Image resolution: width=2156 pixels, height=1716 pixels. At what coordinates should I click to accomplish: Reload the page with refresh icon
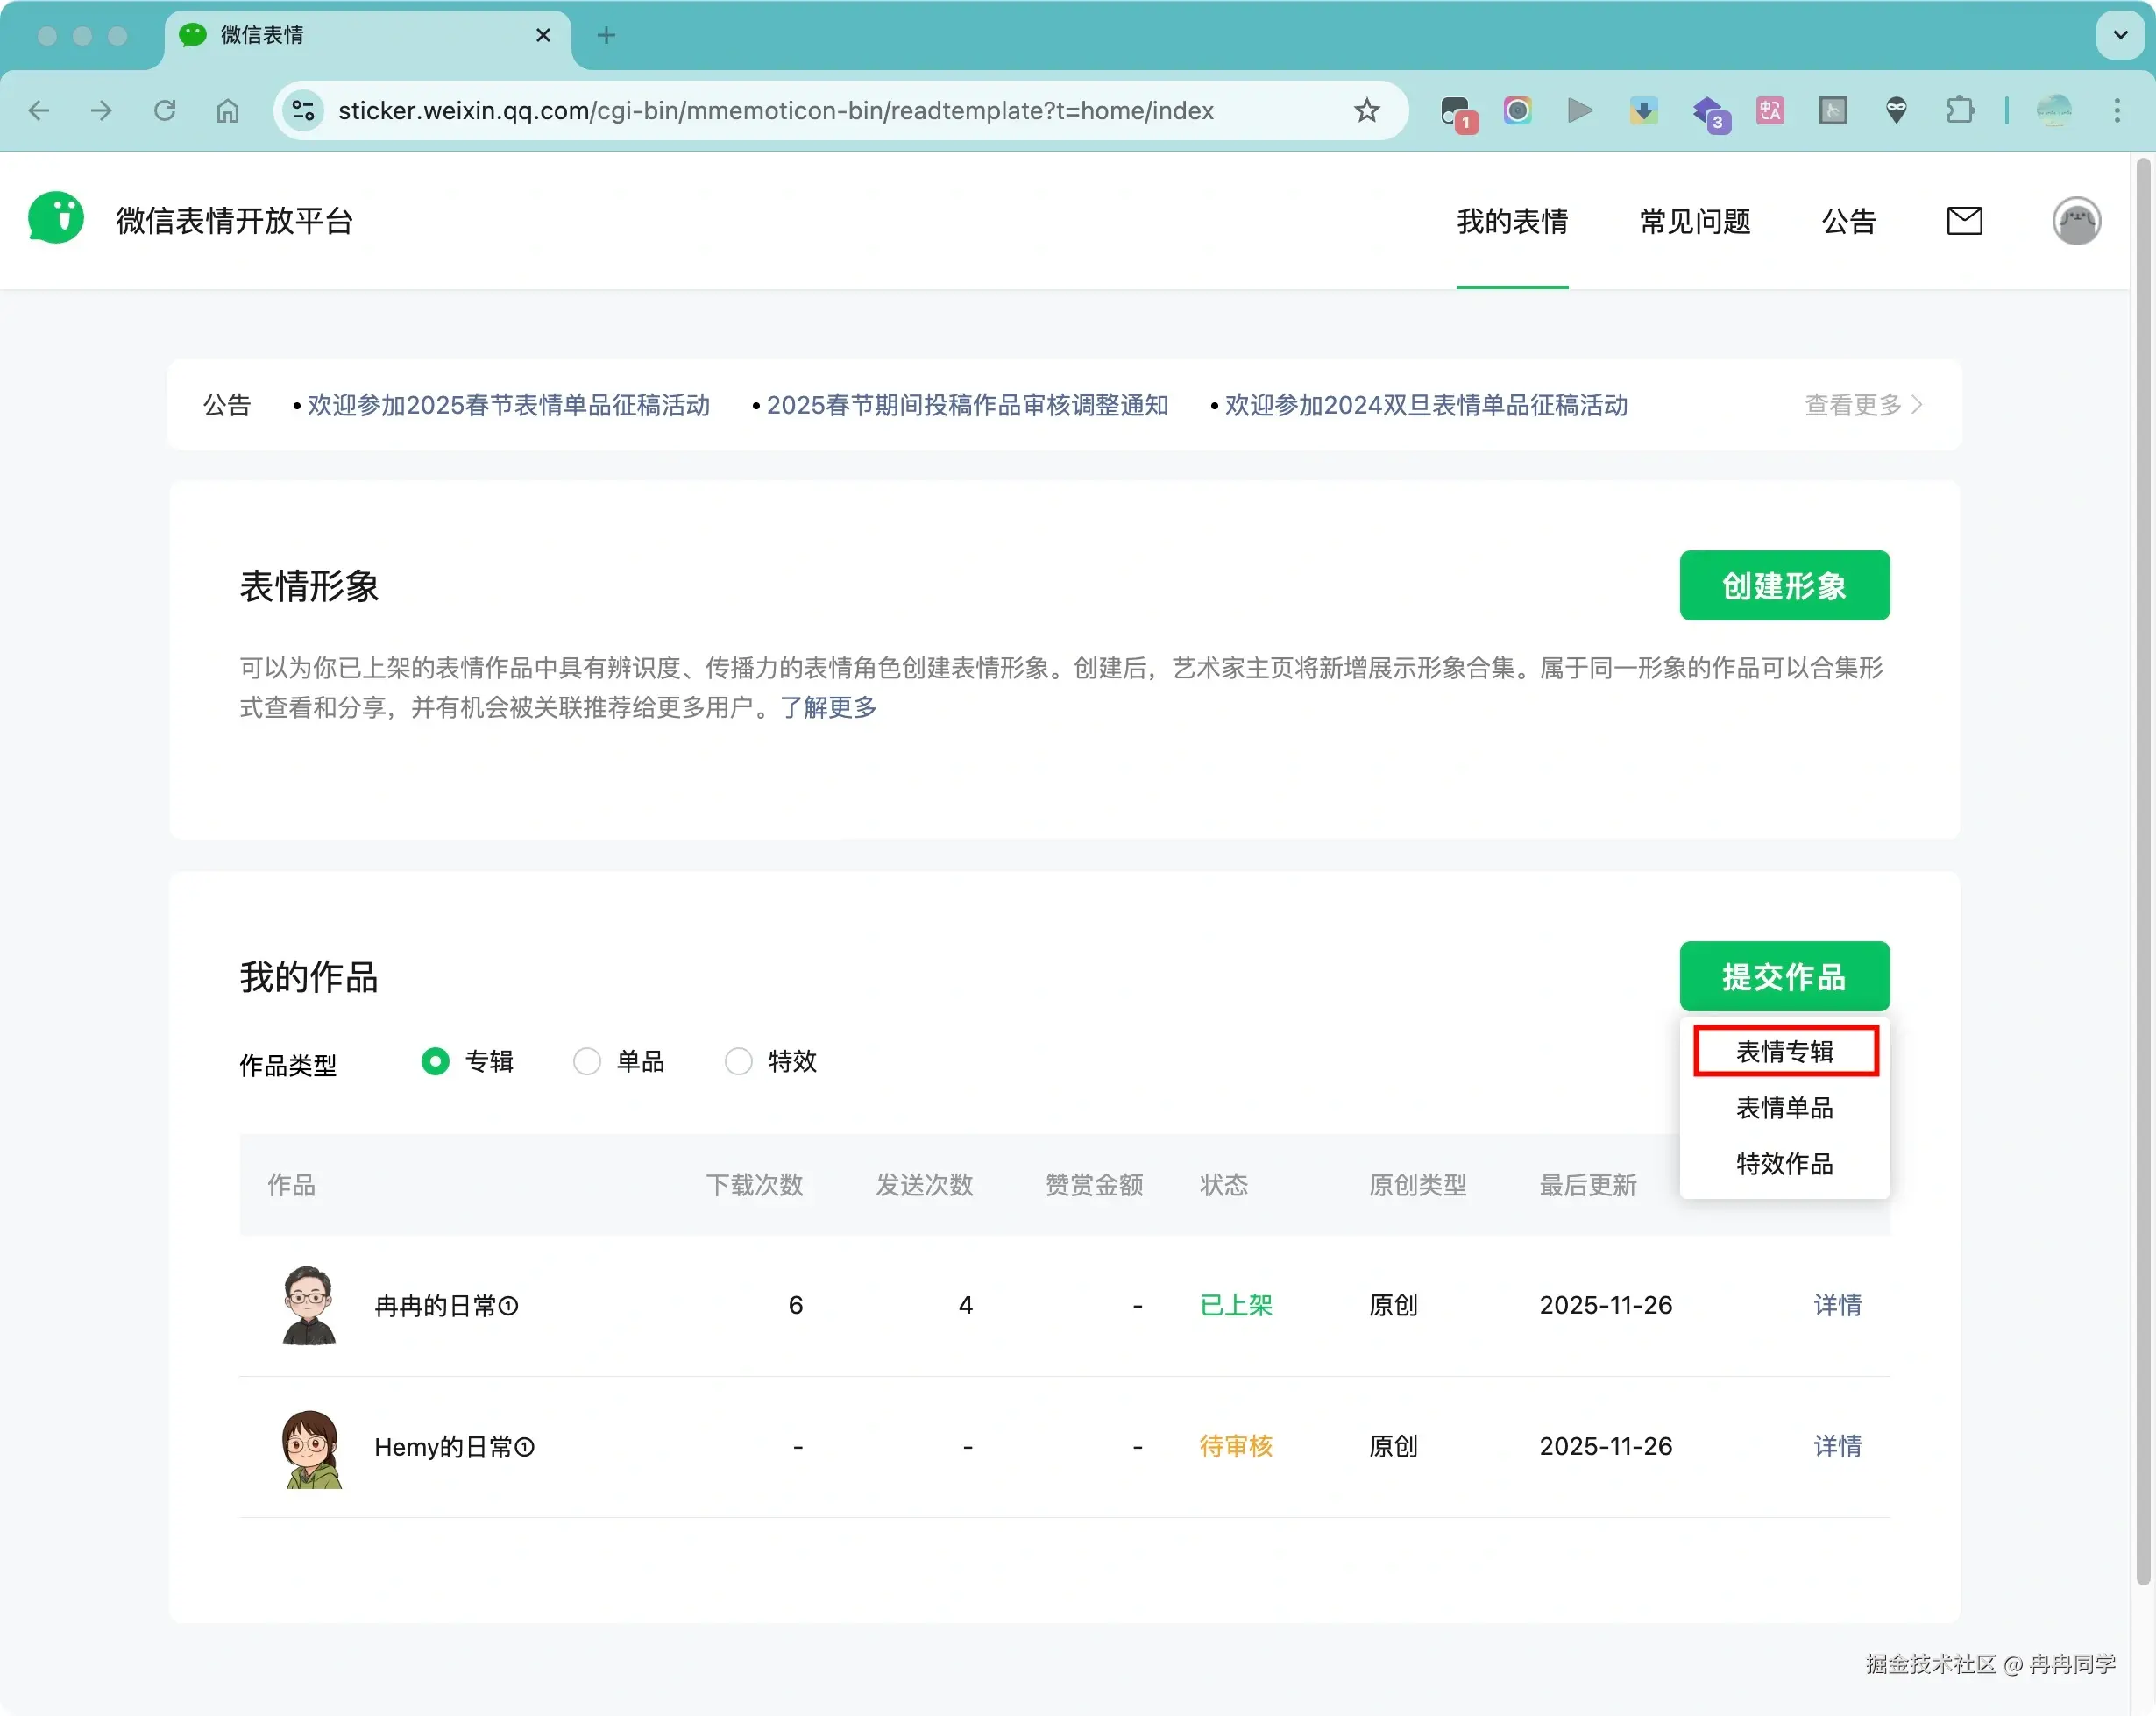click(165, 110)
